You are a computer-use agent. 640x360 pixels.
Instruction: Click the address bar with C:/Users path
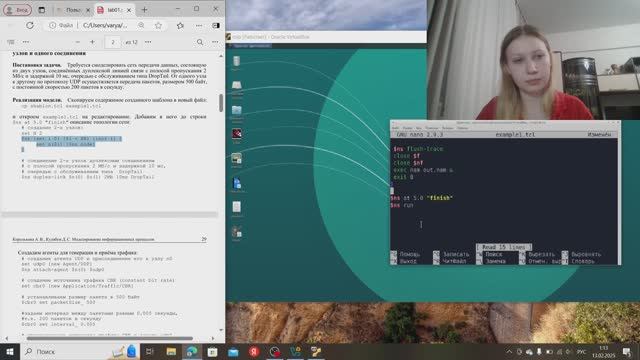point(105,25)
